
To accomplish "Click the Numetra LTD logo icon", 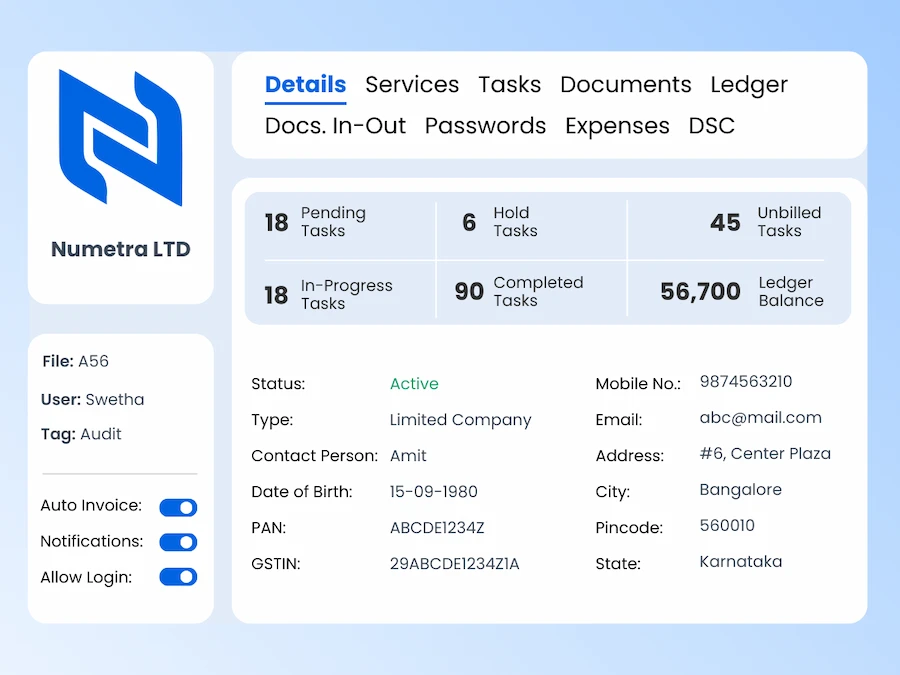I will point(120,138).
